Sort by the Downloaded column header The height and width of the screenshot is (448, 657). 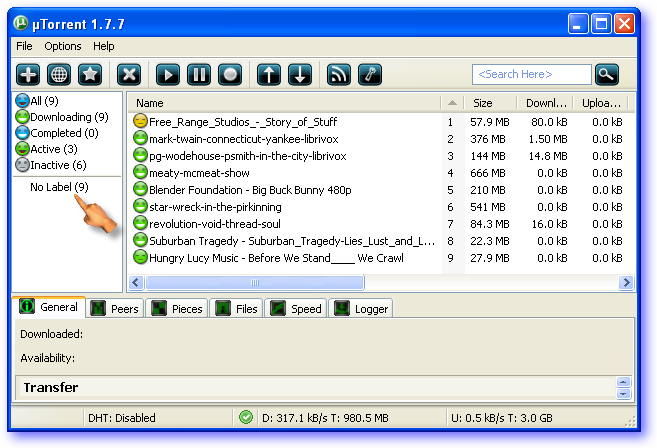[x=545, y=103]
